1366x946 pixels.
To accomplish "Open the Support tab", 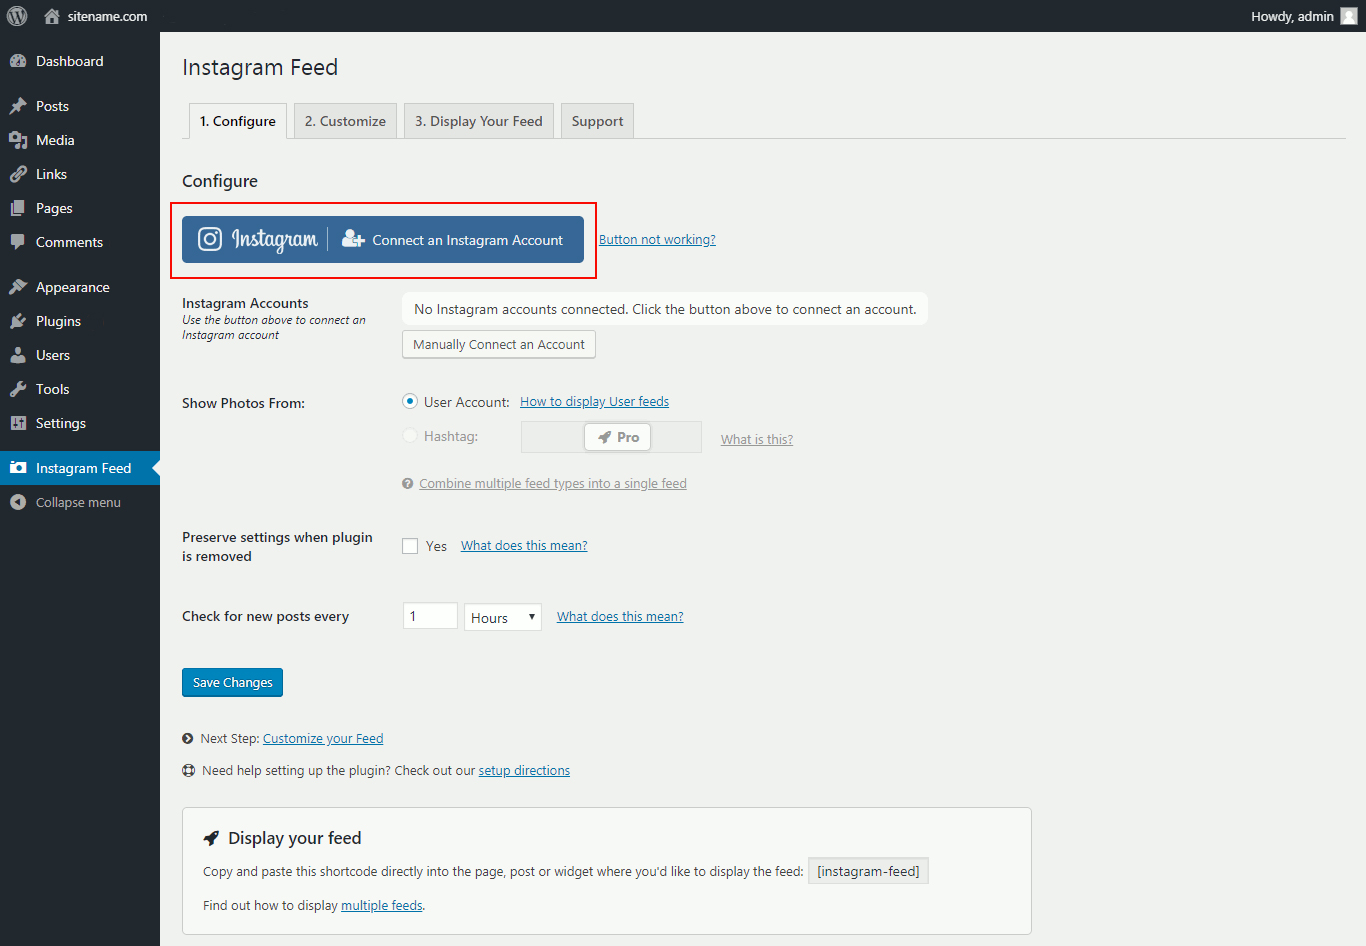I will pyautogui.click(x=597, y=121).
